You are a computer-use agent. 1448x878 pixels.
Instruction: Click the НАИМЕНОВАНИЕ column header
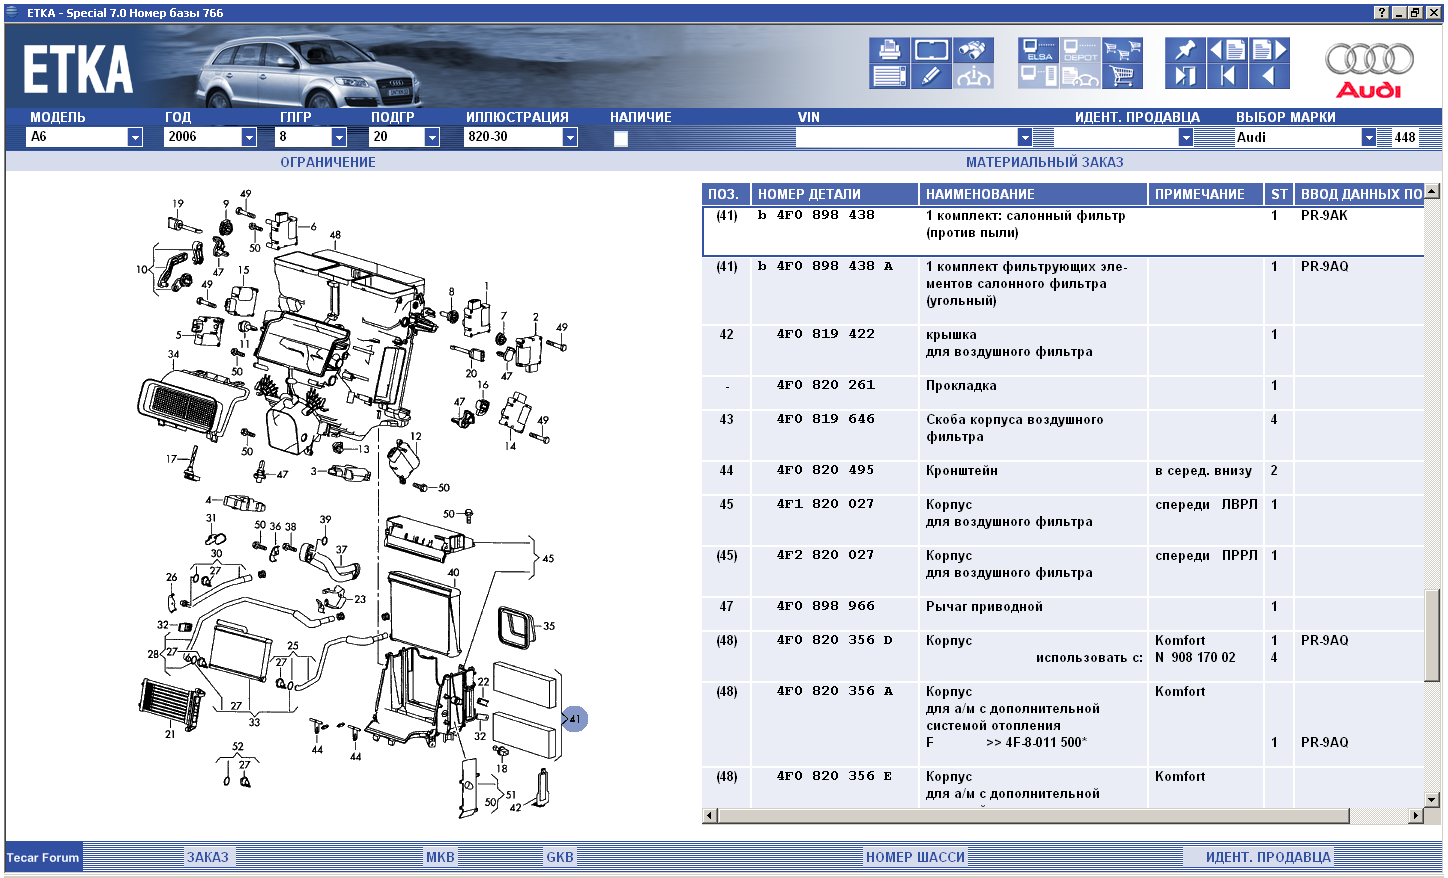pyautogui.click(x=1033, y=194)
